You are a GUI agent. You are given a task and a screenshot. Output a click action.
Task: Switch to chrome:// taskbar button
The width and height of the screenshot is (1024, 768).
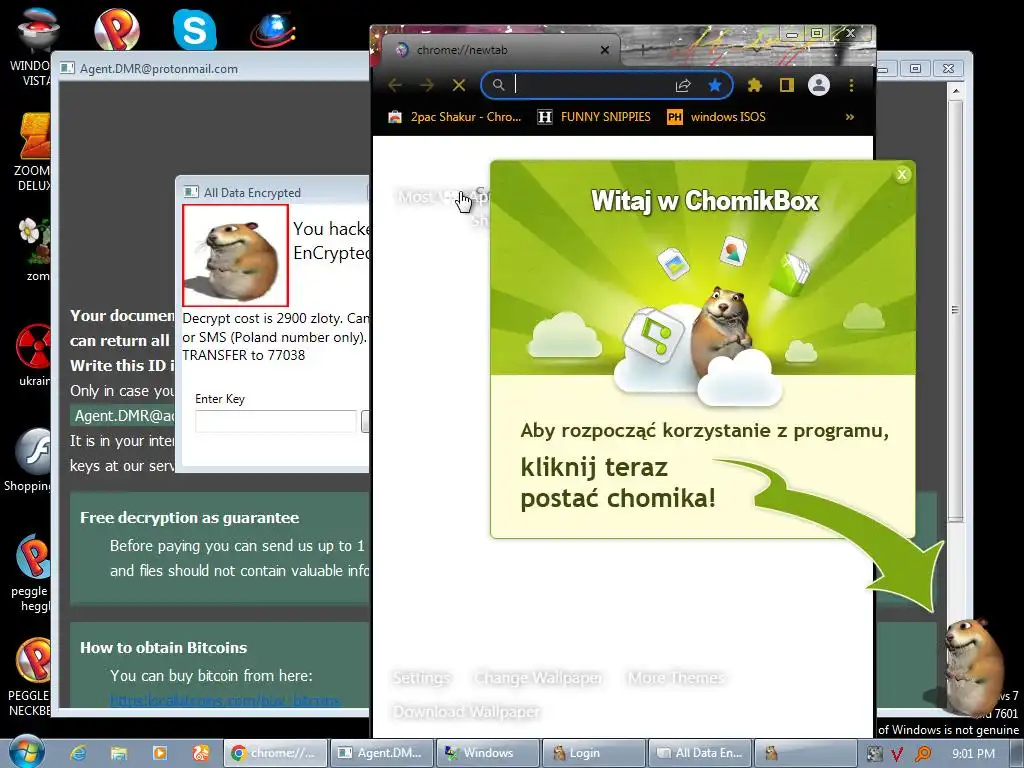[x=275, y=753]
